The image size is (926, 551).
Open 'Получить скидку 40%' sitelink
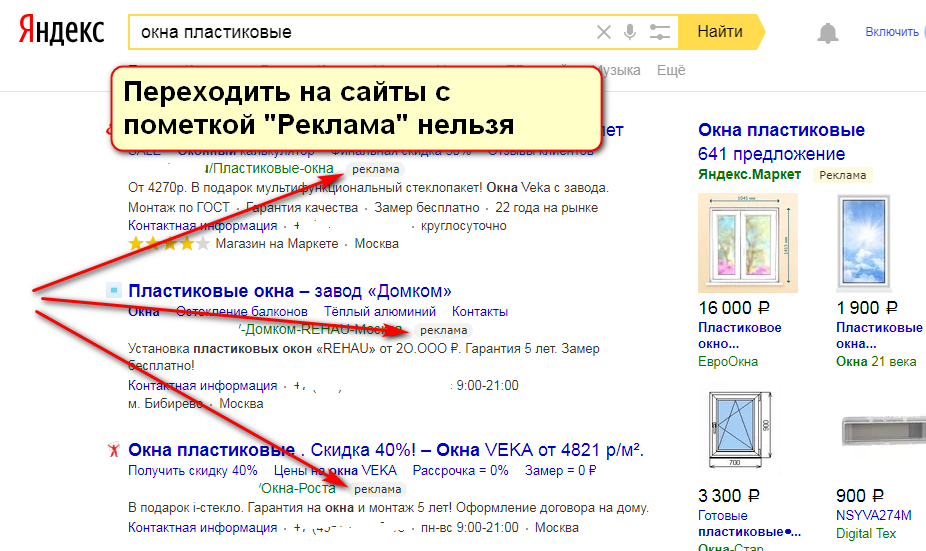(x=193, y=471)
